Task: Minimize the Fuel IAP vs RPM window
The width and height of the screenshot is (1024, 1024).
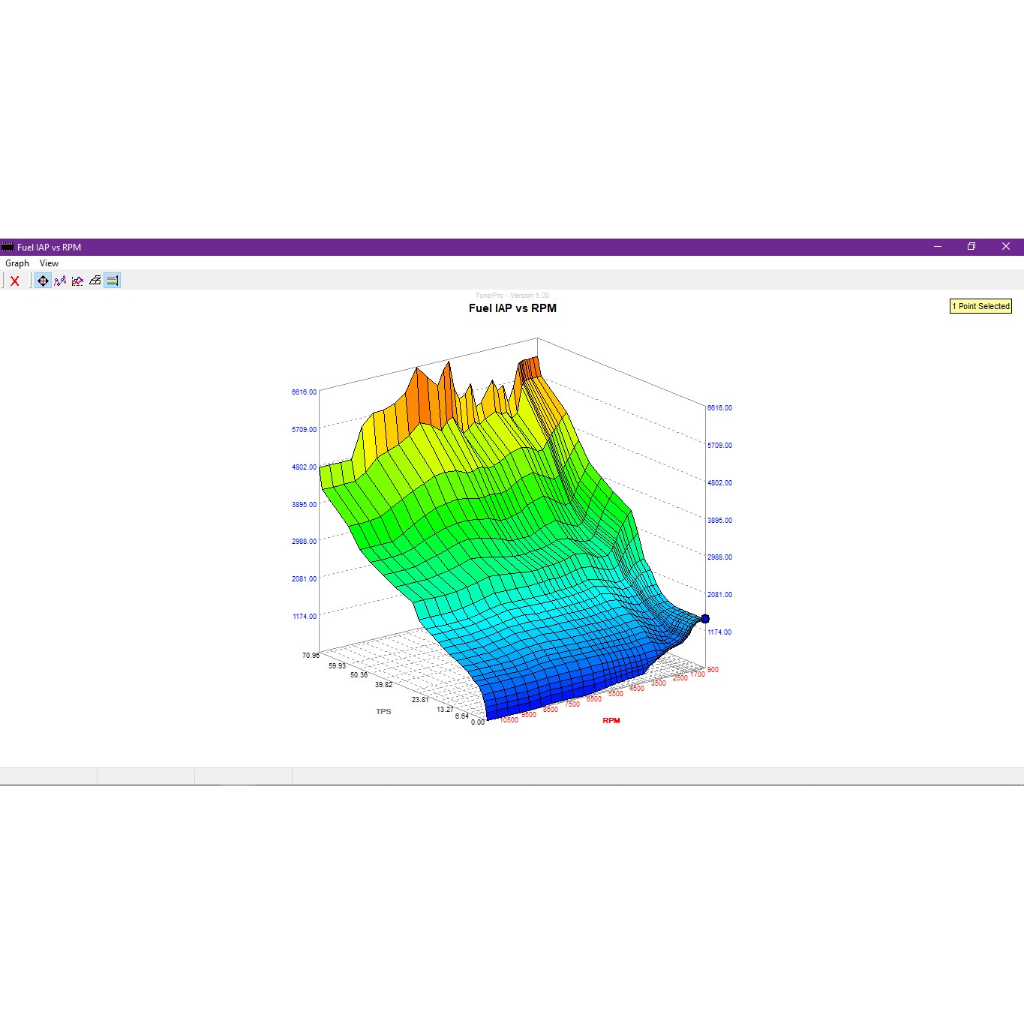Action: click(938, 246)
